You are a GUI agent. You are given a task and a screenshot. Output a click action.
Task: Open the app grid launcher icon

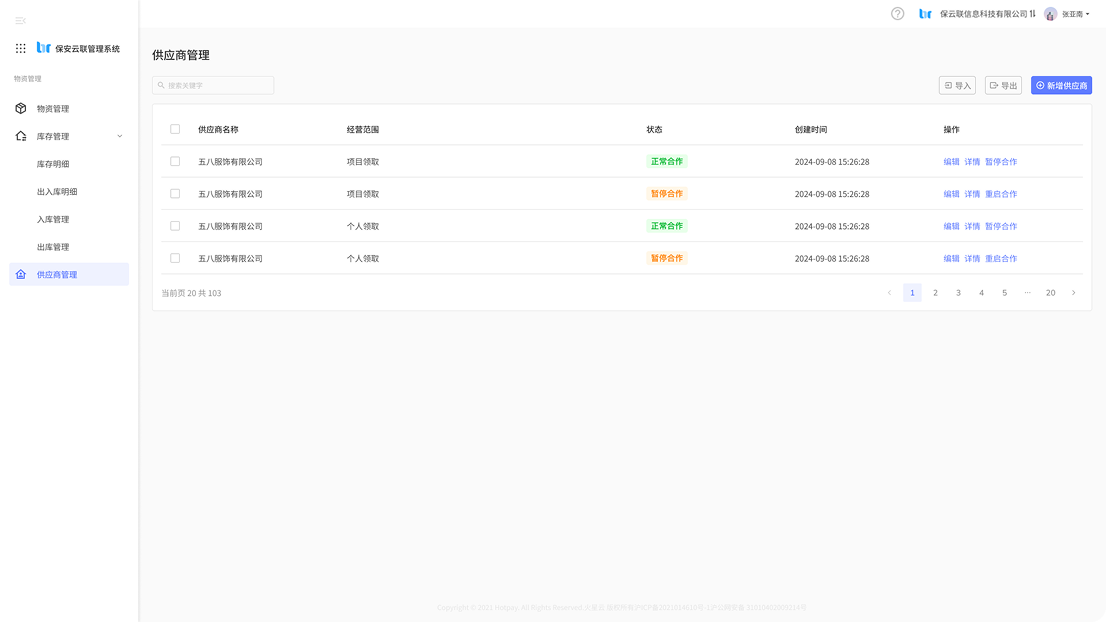(21, 48)
